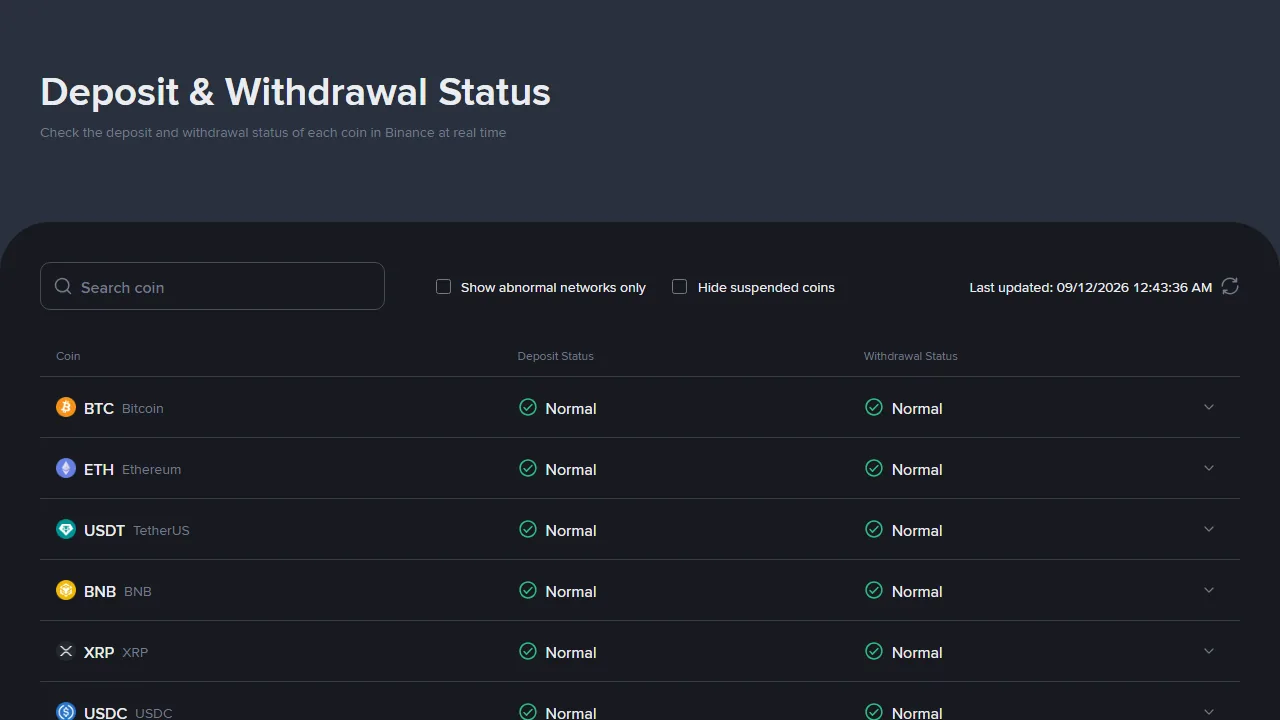Click the USDC coin logo
Image resolution: width=1280 pixels, height=720 pixels.
point(66,712)
